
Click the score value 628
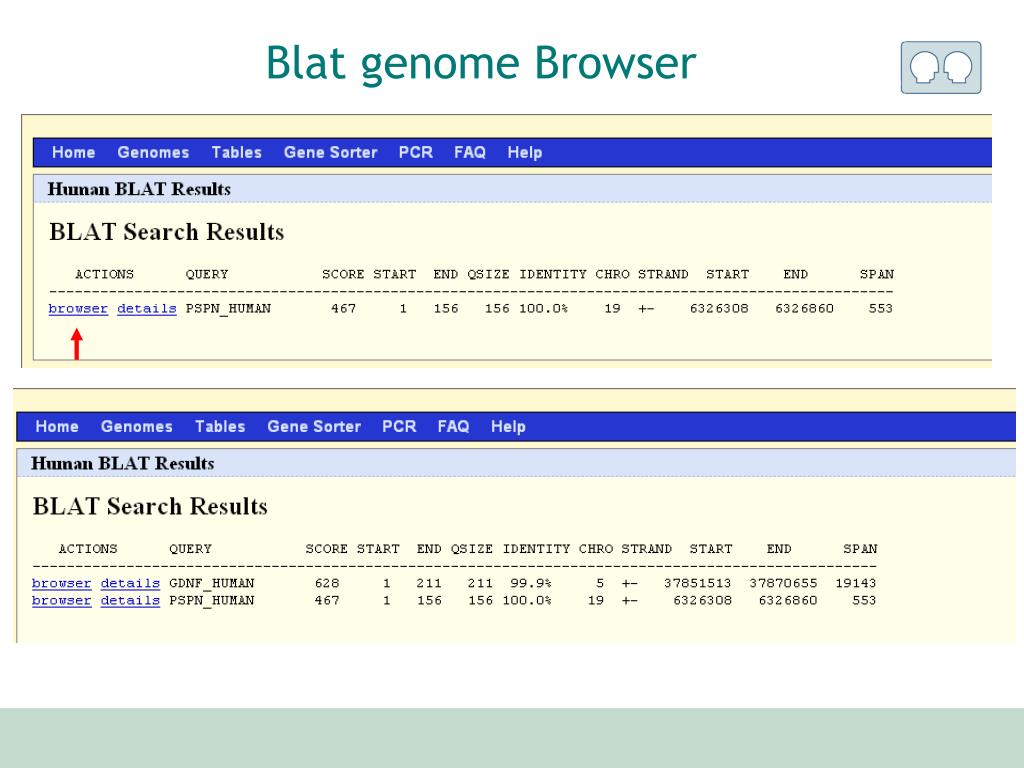[327, 583]
